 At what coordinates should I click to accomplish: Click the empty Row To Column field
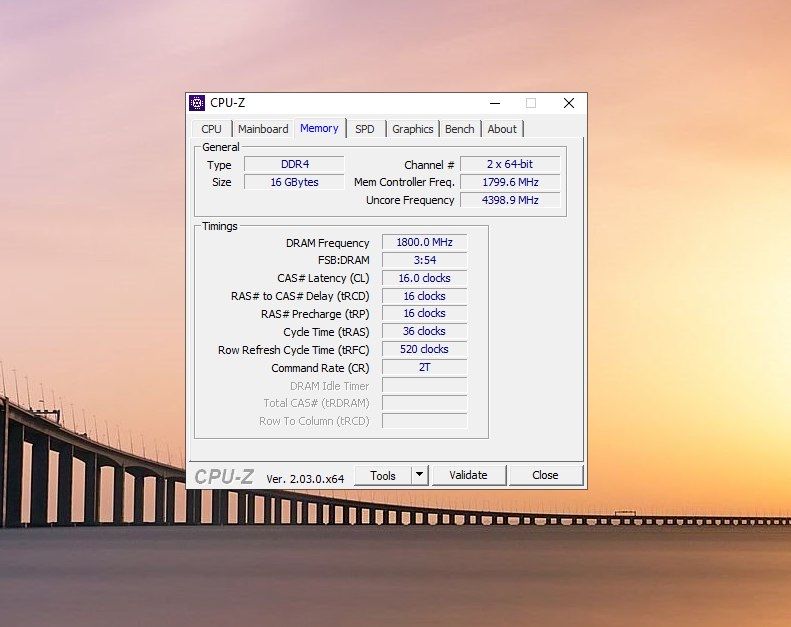tap(425, 421)
